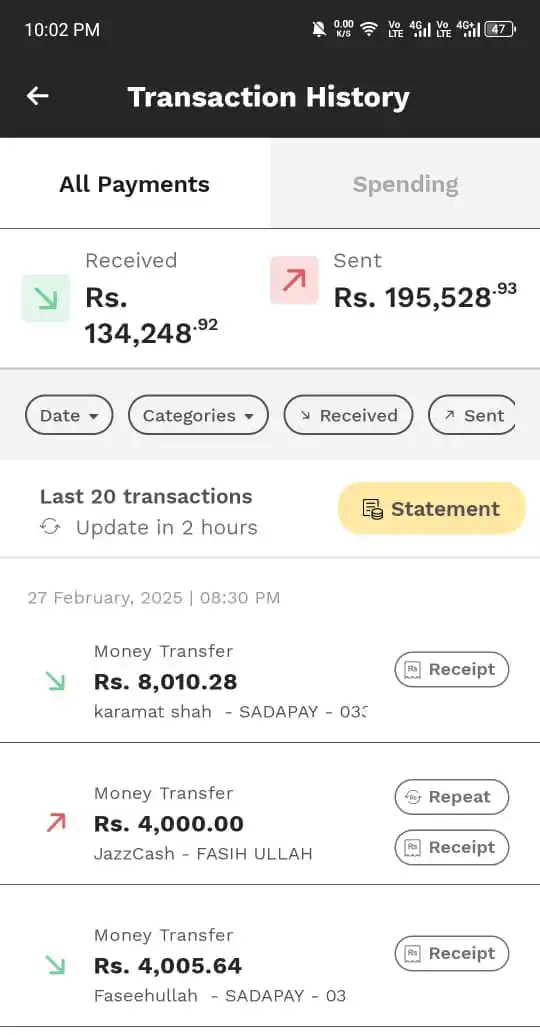Repeat the JazzCash FASIH ULLAH transfer

point(452,797)
